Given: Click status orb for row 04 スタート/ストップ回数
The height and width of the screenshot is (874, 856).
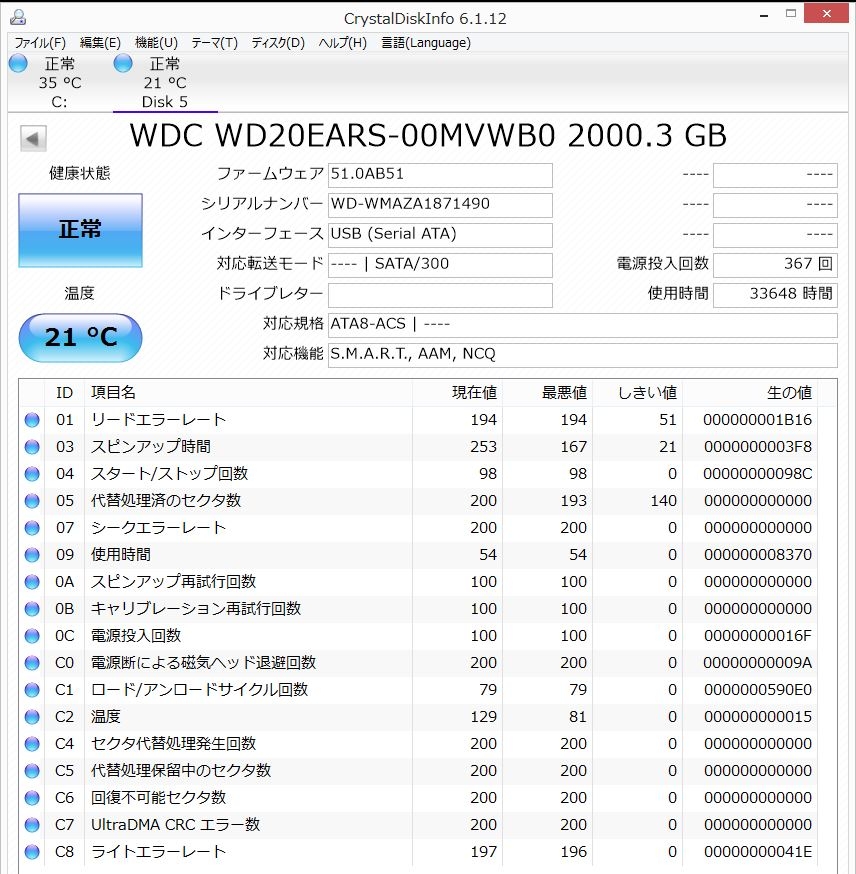Looking at the screenshot, I should click(x=32, y=474).
